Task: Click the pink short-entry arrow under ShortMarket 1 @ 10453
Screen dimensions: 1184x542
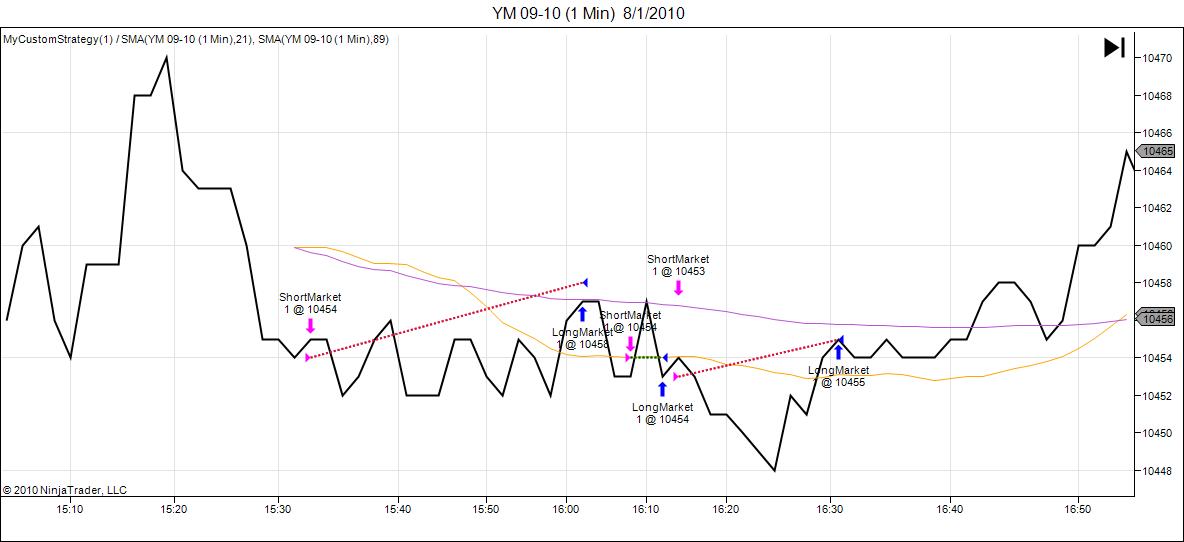Action: (678, 287)
